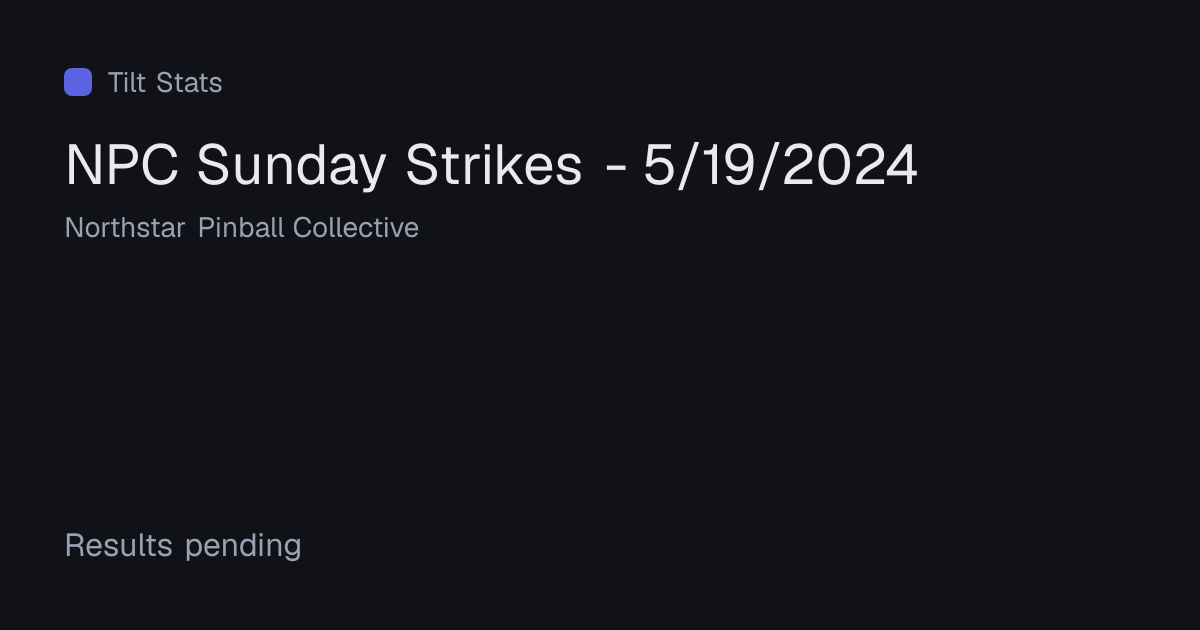Click the purple Tilt Stats logo square
The width and height of the screenshot is (1200, 630).
click(78, 82)
